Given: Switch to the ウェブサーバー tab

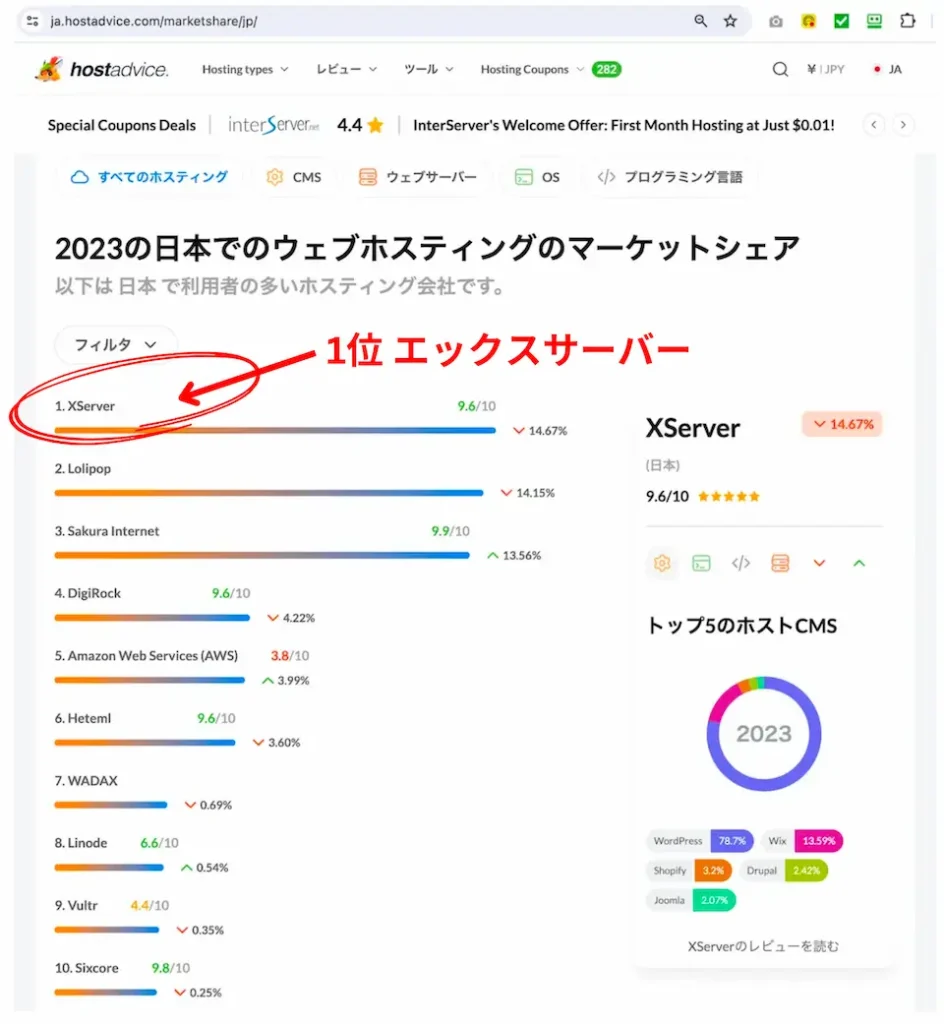Looking at the screenshot, I should (418, 177).
